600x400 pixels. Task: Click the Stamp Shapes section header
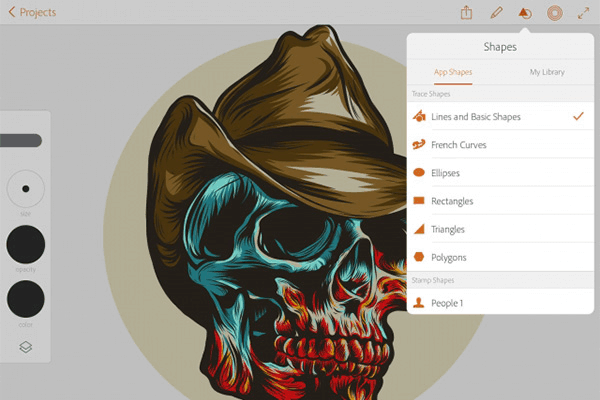point(500,280)
